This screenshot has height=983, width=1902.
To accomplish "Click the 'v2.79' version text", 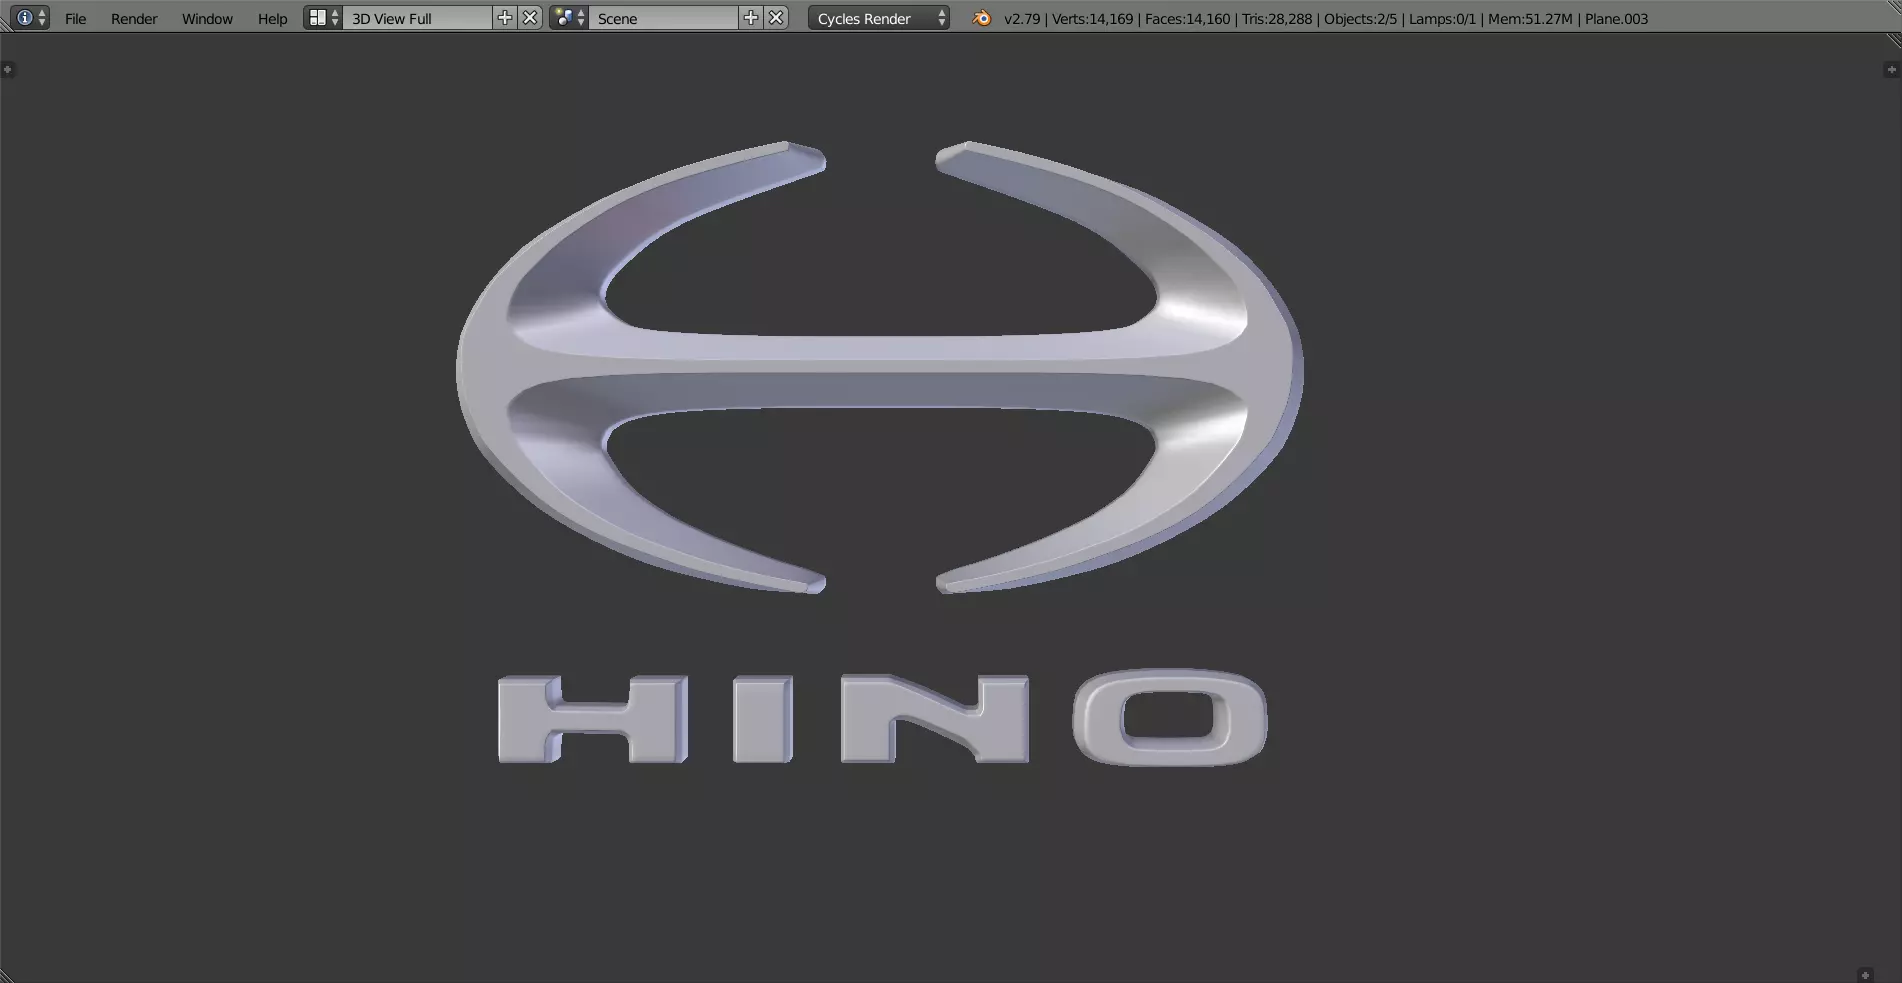I will tap(1021, 19).
